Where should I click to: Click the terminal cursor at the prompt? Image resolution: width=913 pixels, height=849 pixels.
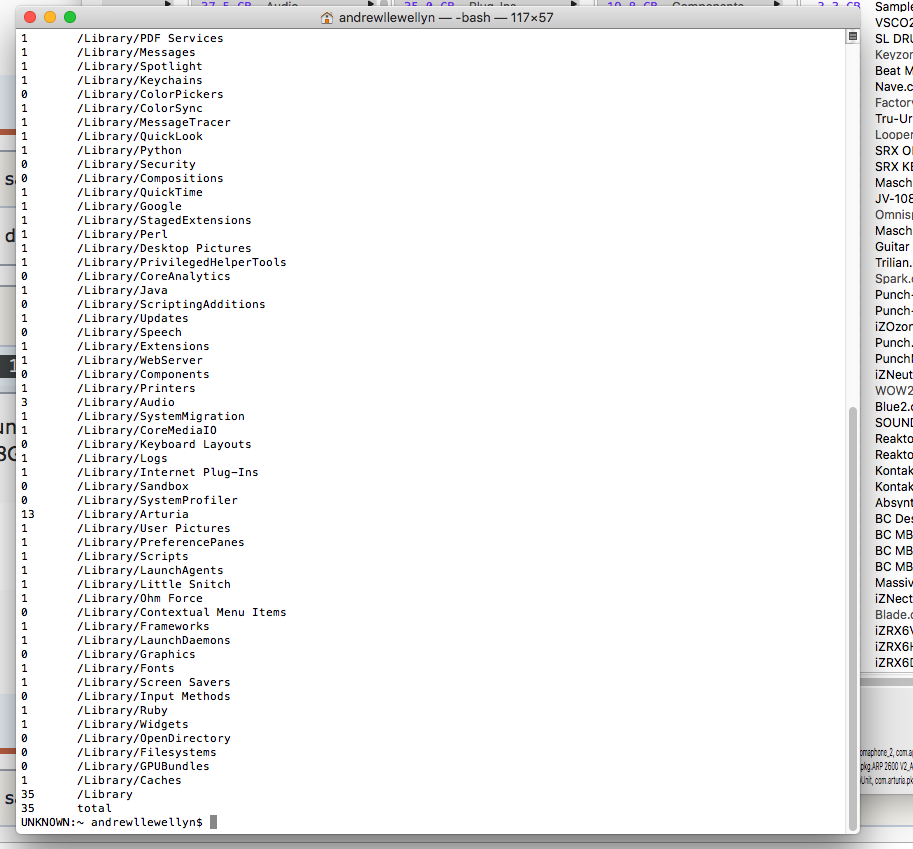pos(214,822)
